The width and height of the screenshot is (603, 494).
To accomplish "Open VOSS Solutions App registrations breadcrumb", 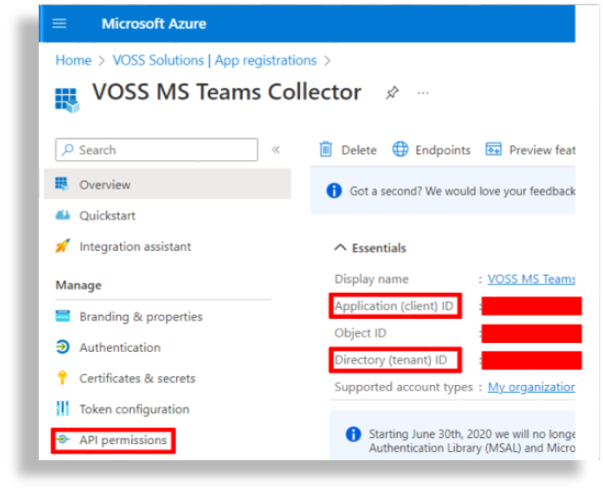I will (x=215, y=60).
